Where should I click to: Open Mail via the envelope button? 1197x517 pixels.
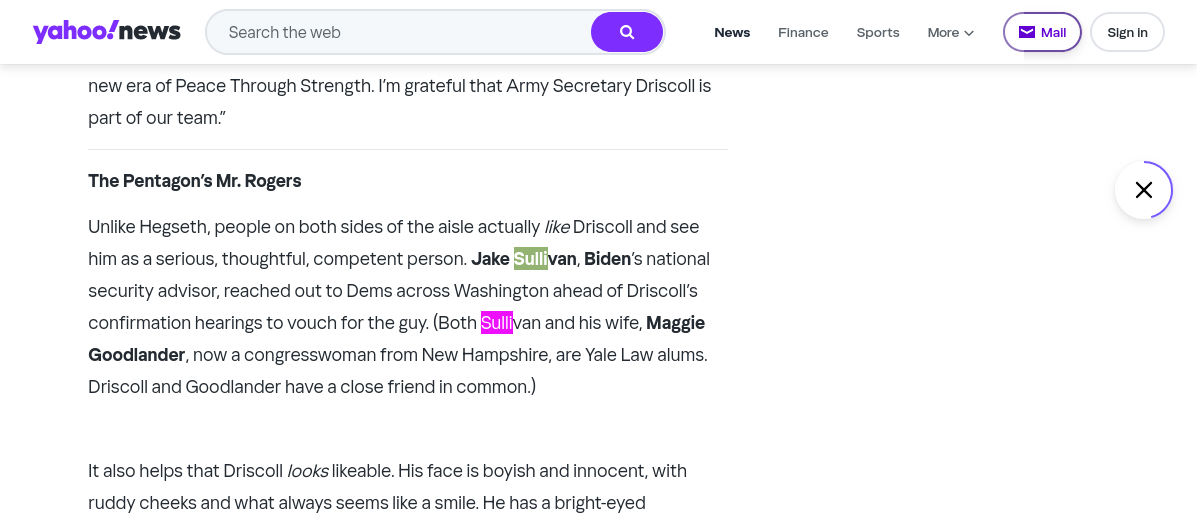point(1041,32)
